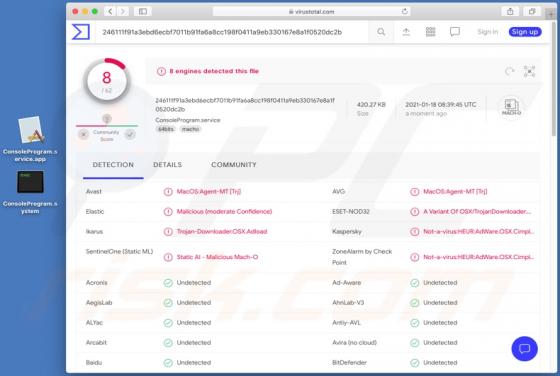The image size is (560, 376).
Task: Go back with Safari back arrow
Action: click(x=110, y=11)
